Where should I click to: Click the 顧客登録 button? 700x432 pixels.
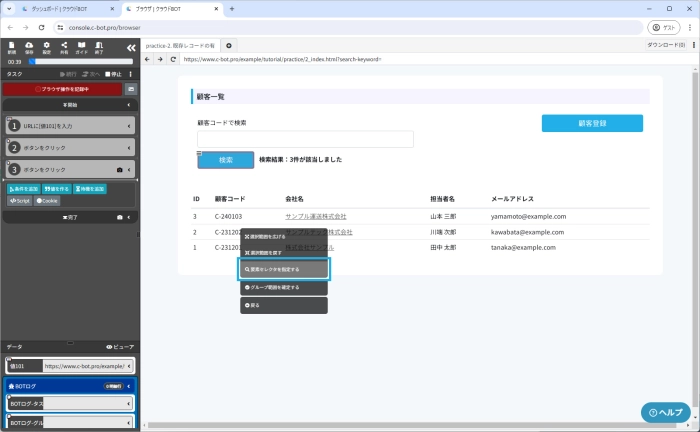(x=592, y=123)
